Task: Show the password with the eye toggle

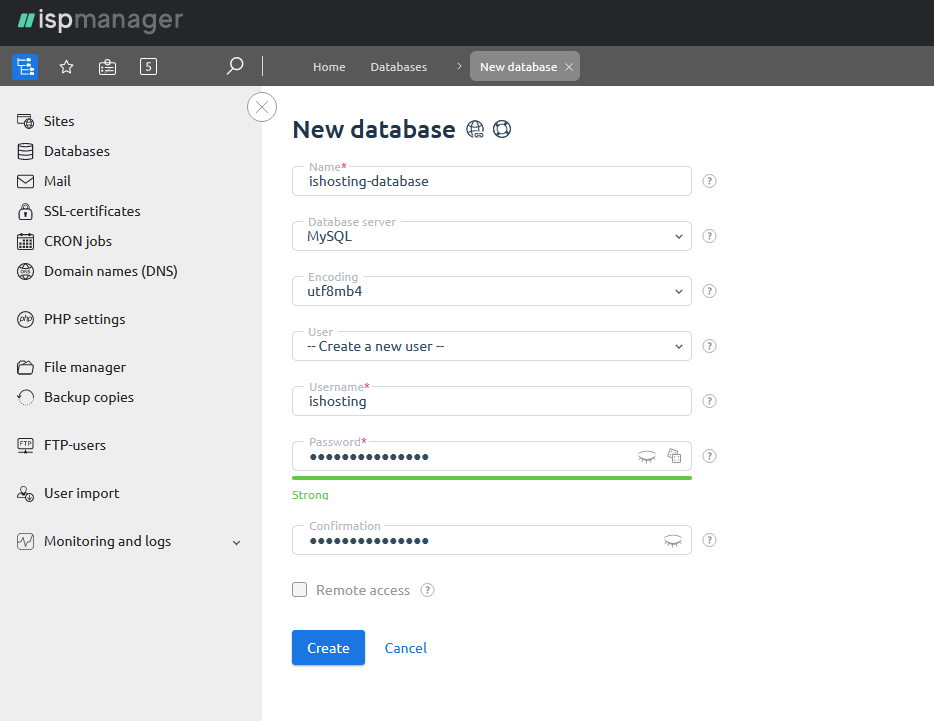Action: [646, 455]
